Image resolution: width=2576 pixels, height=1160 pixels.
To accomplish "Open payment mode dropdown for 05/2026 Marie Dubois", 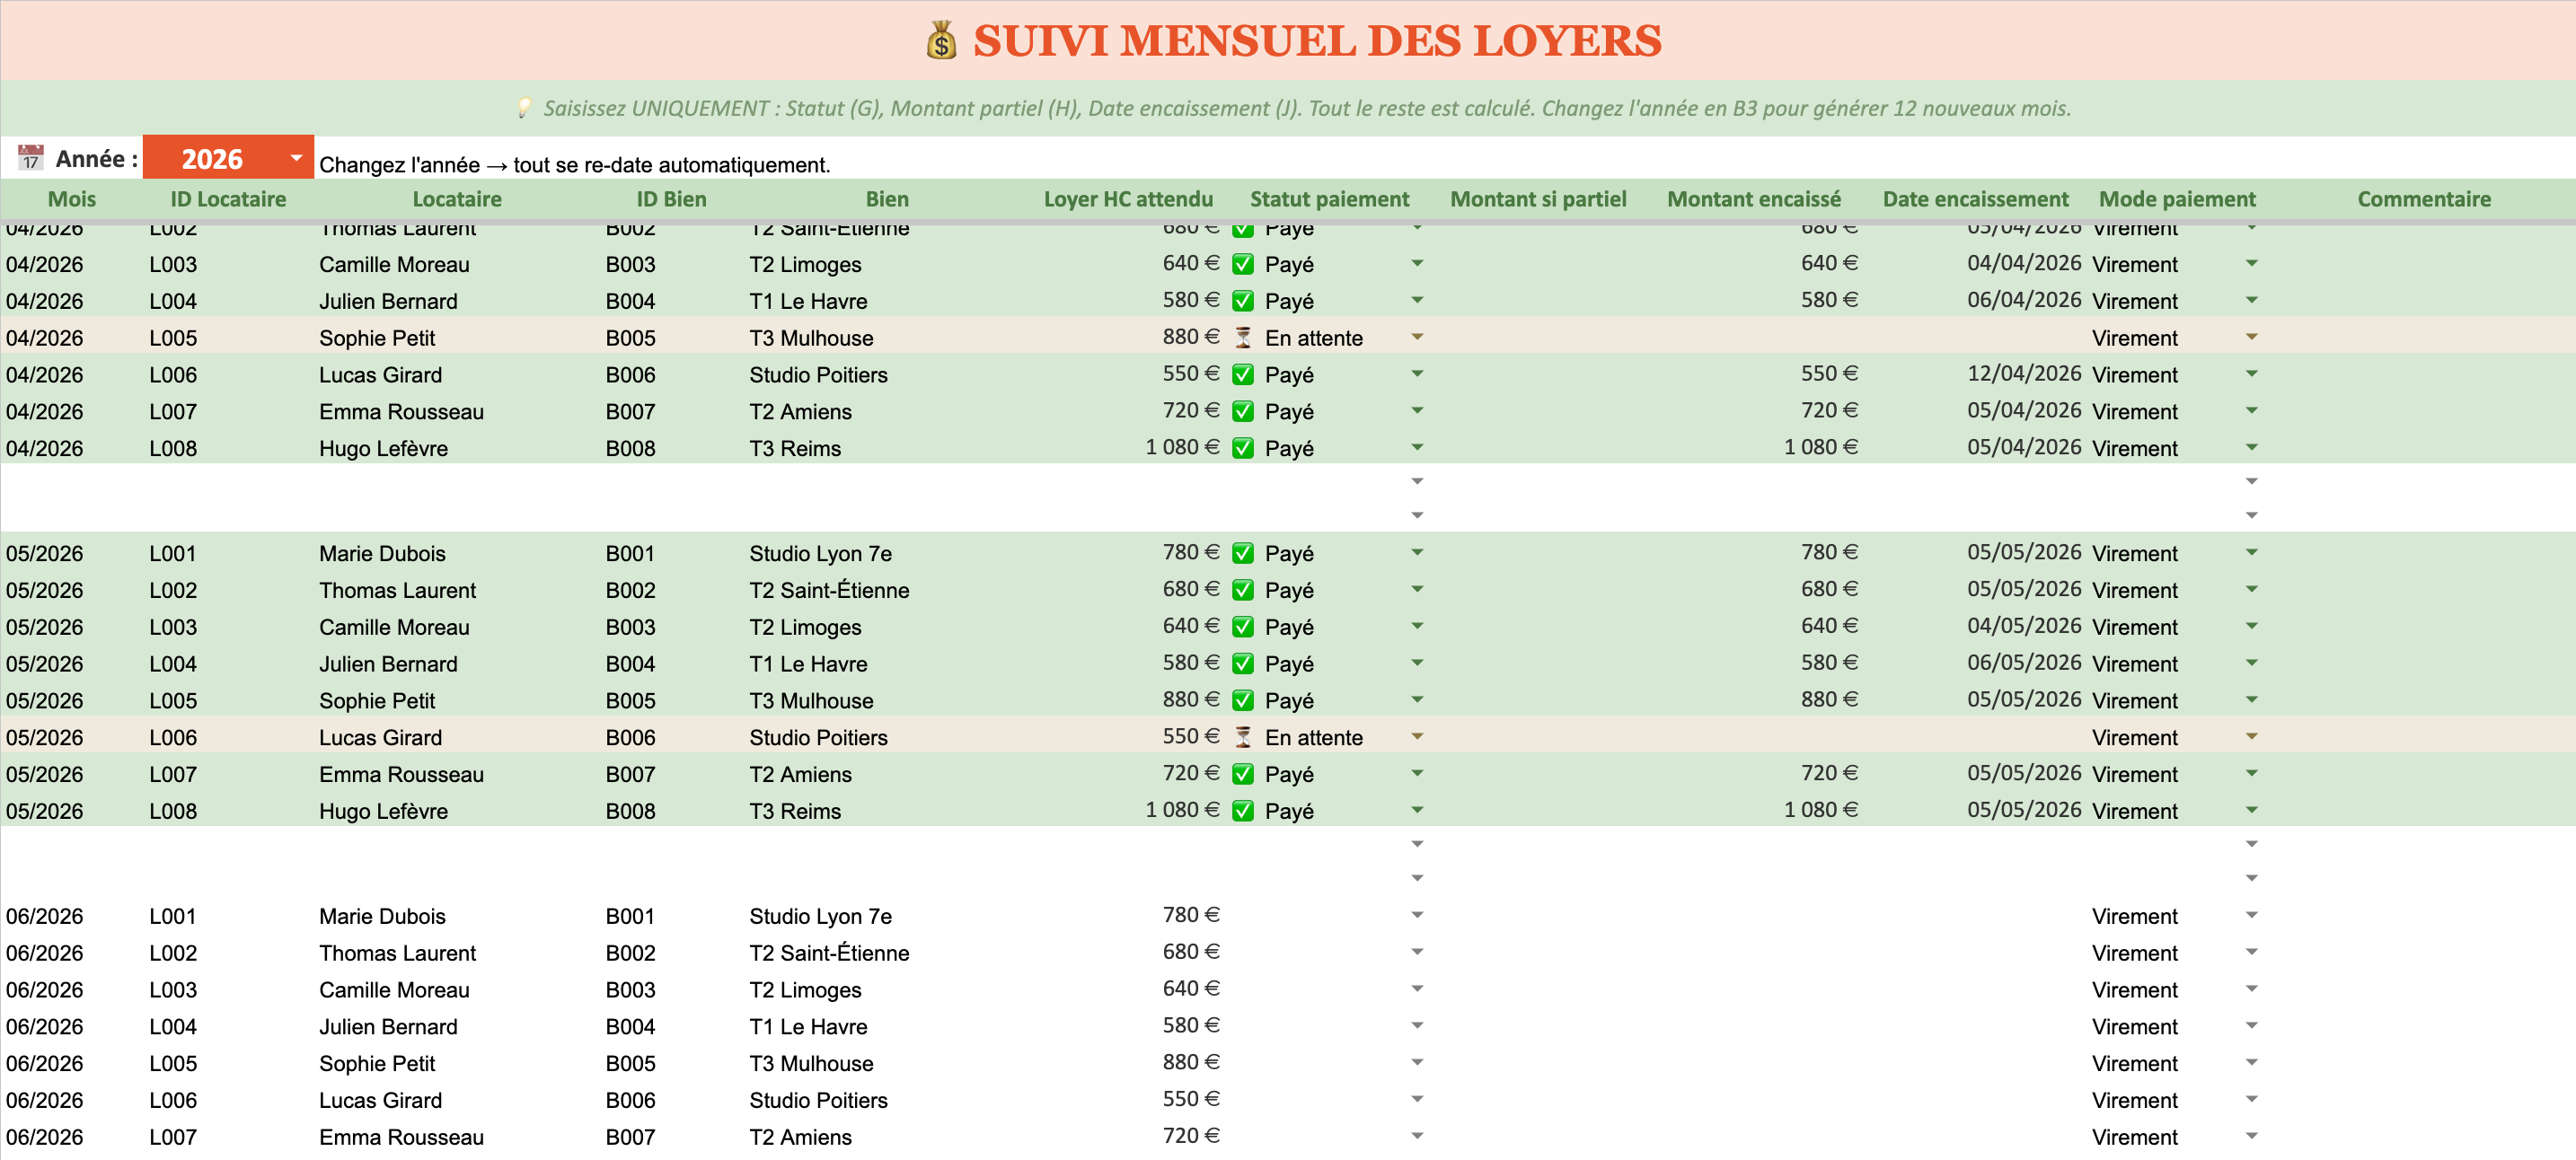I will tap(2251, 552).
